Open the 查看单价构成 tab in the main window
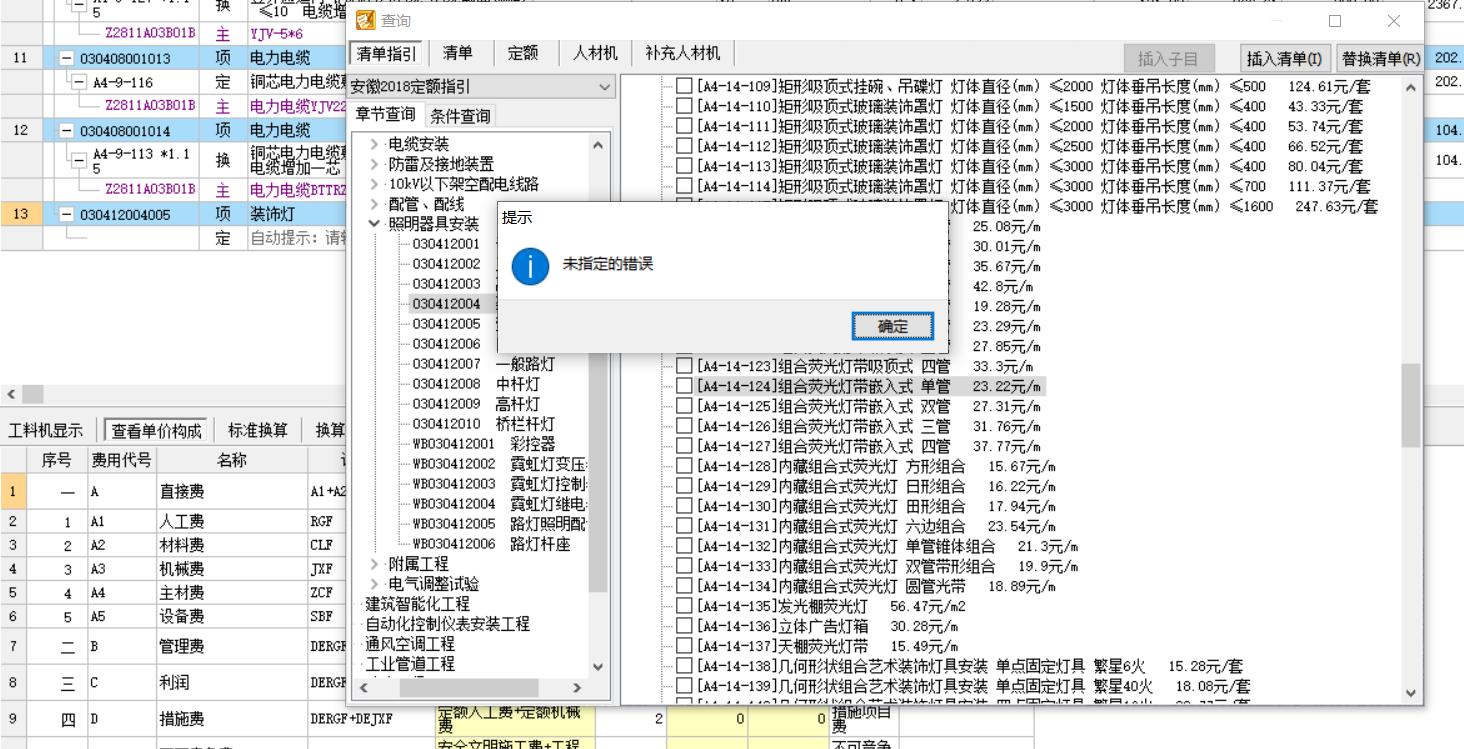 156,430
